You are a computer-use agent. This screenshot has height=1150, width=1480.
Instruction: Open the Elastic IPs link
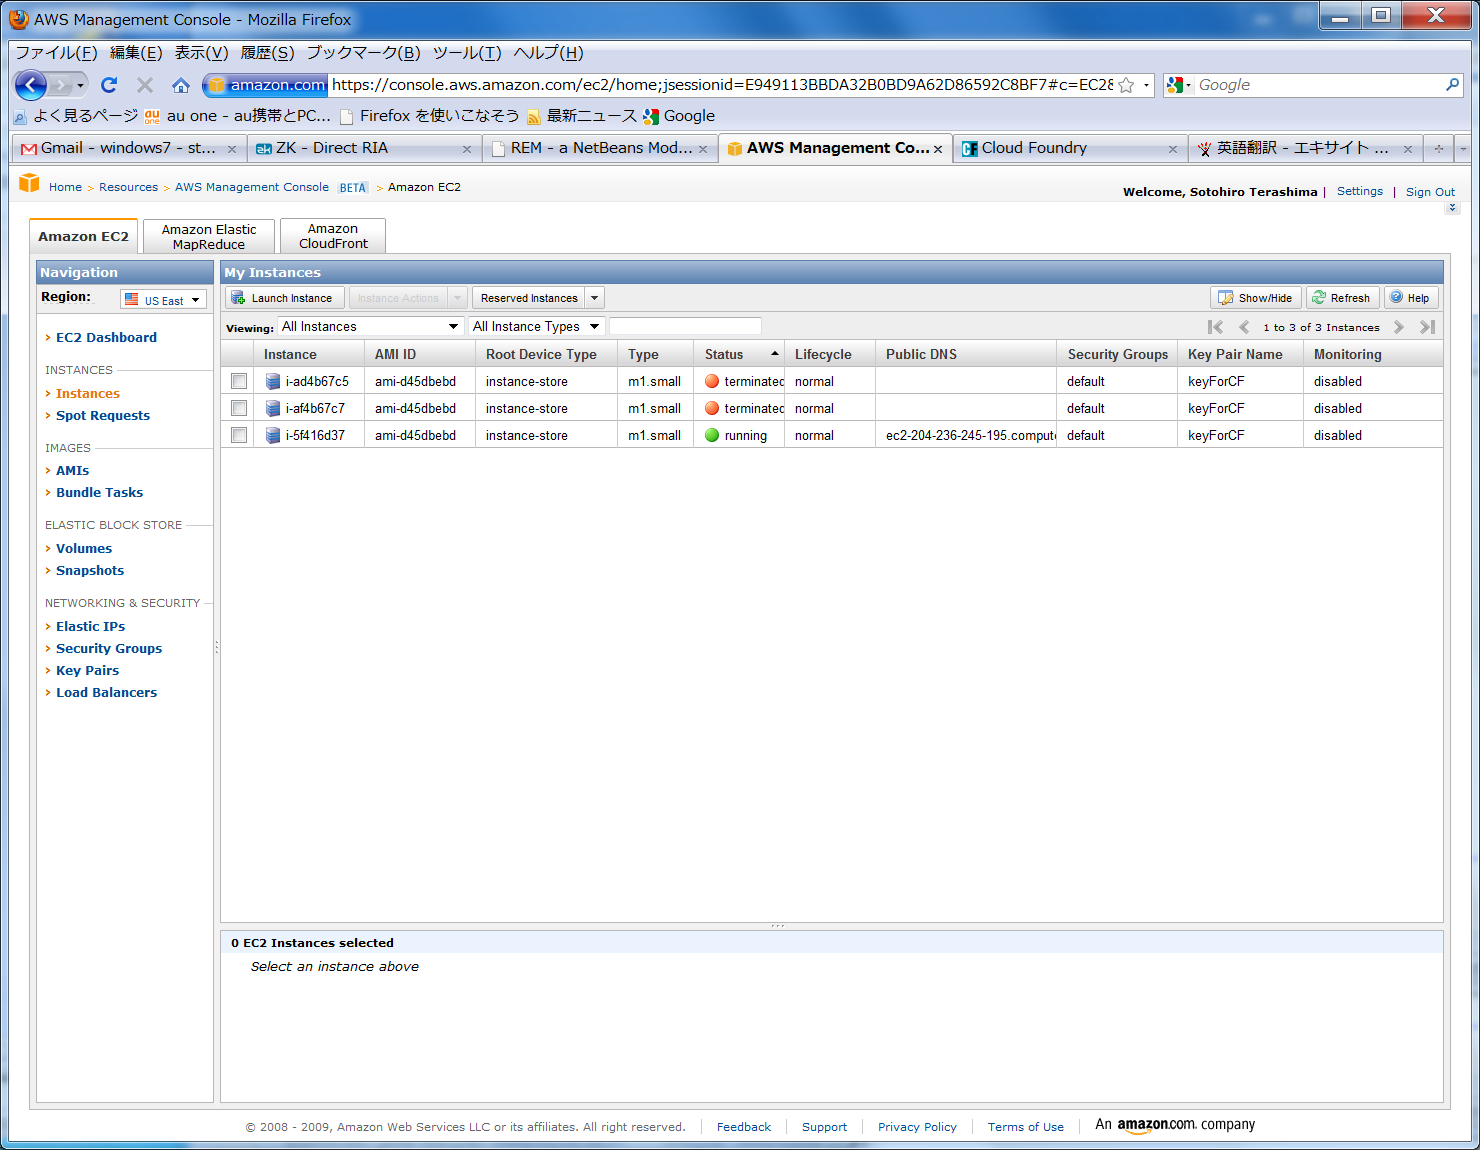click(x=90, y=627)
